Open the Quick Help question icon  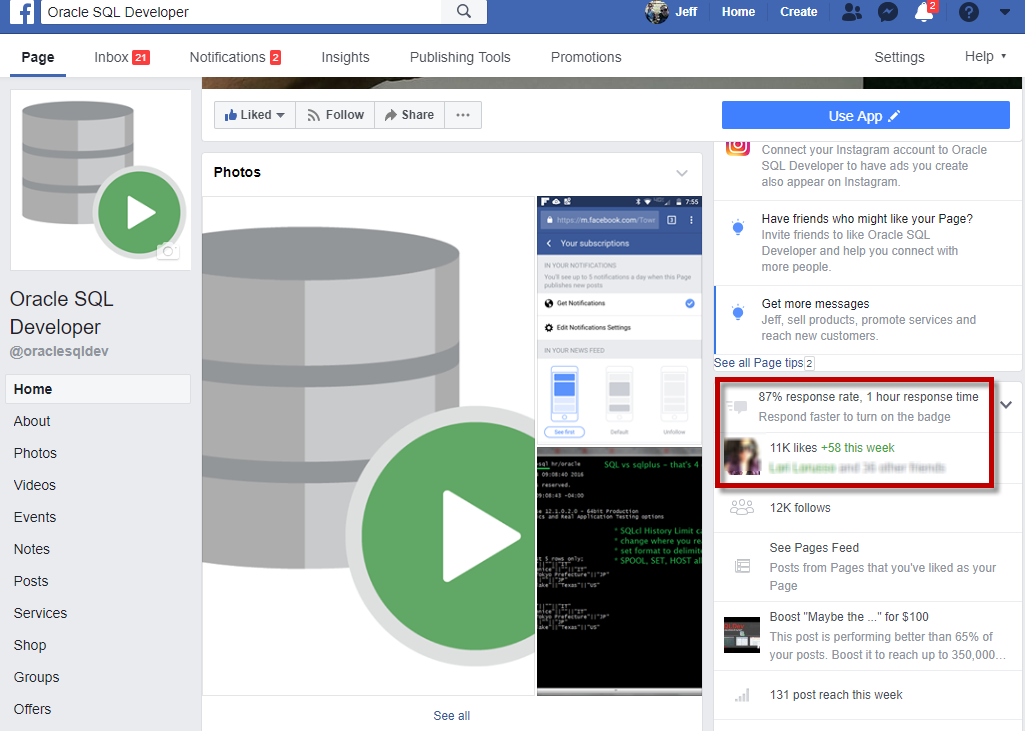(x=968, y=12)
